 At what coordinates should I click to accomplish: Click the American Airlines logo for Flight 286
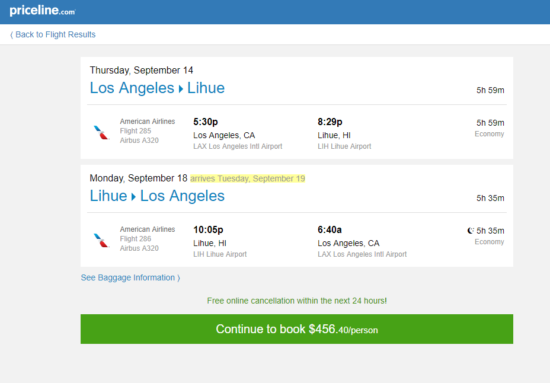[101, 241]
